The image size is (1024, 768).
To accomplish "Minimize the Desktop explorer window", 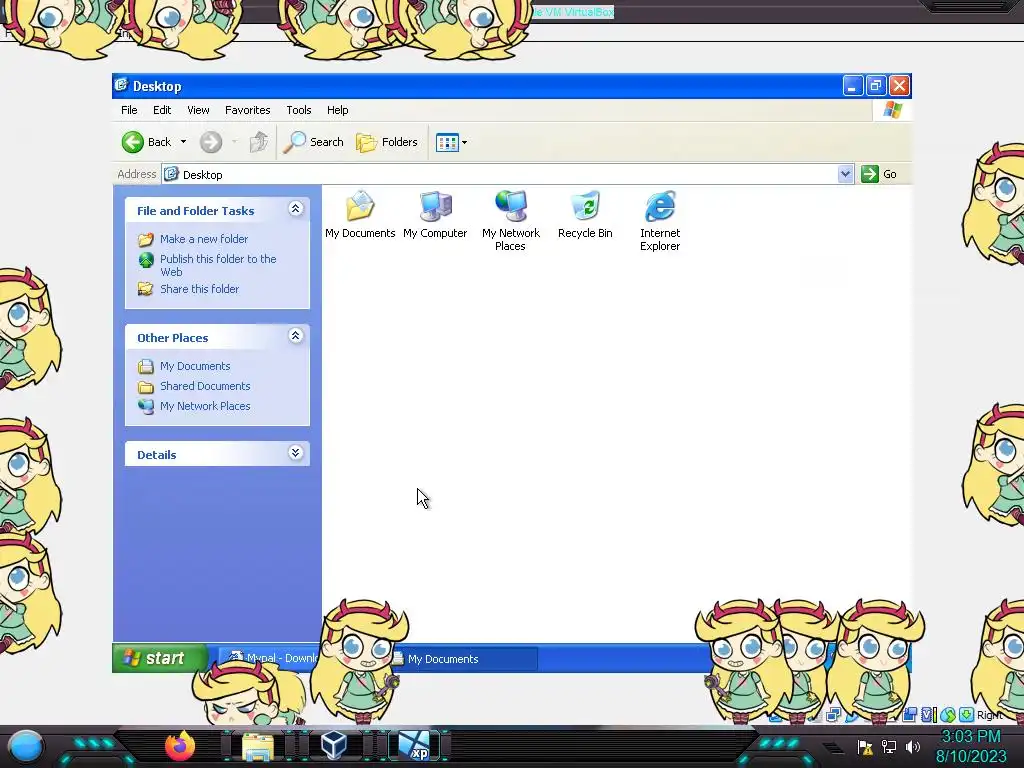I will pos(852,86).
